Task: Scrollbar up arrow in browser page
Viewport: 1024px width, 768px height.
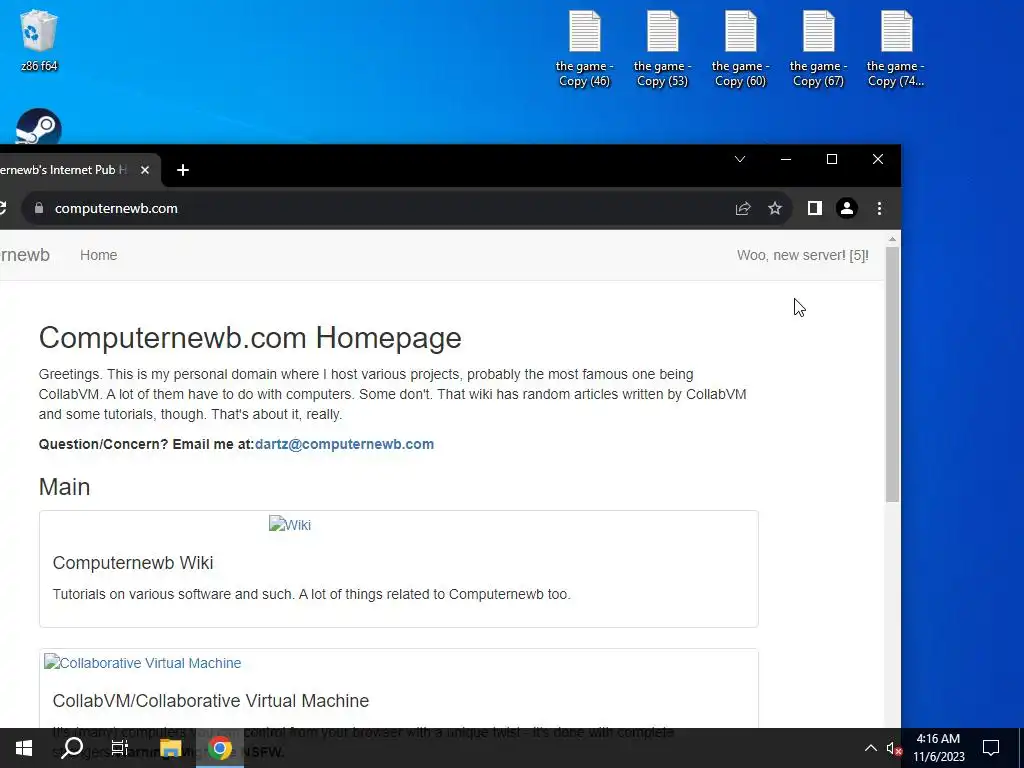Action: (x=892, y=240)
